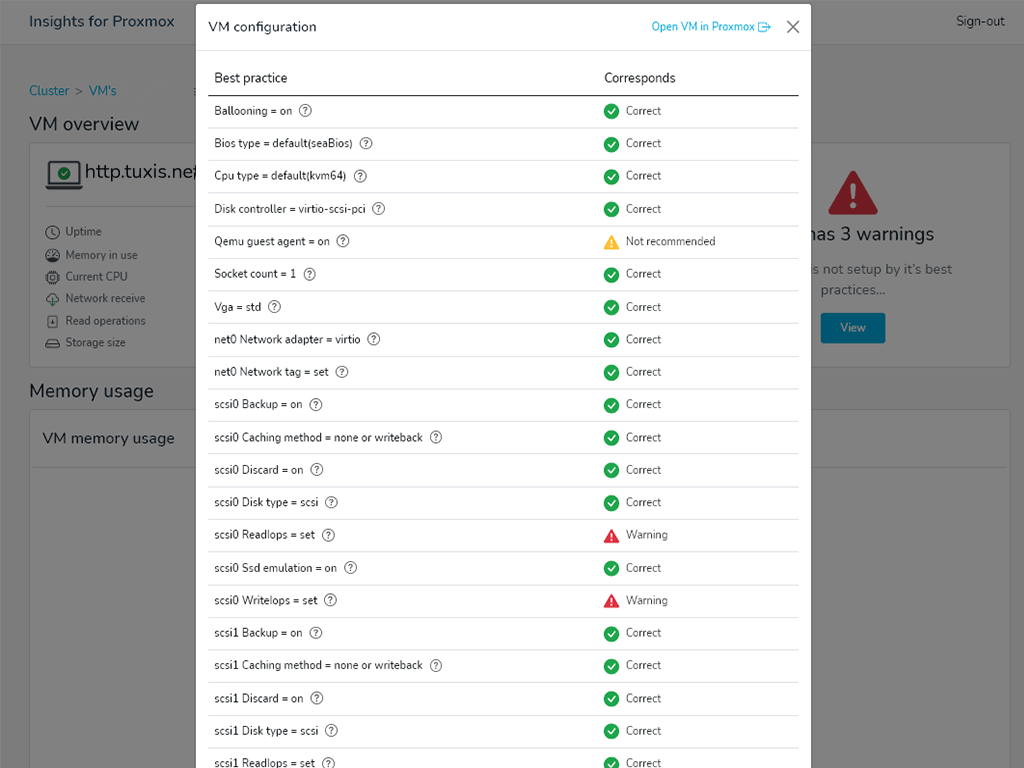Open the VM's breadcrumb link

(x=103, y=91)
